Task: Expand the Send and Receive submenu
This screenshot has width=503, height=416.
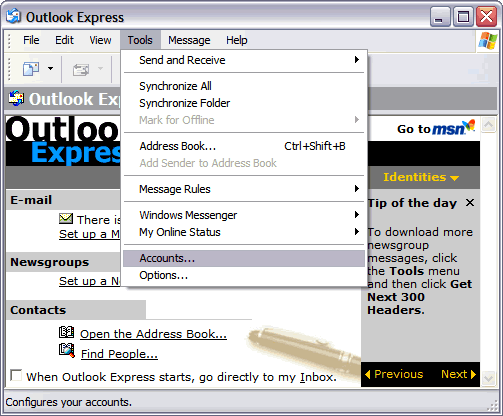Action: (244, 60)
